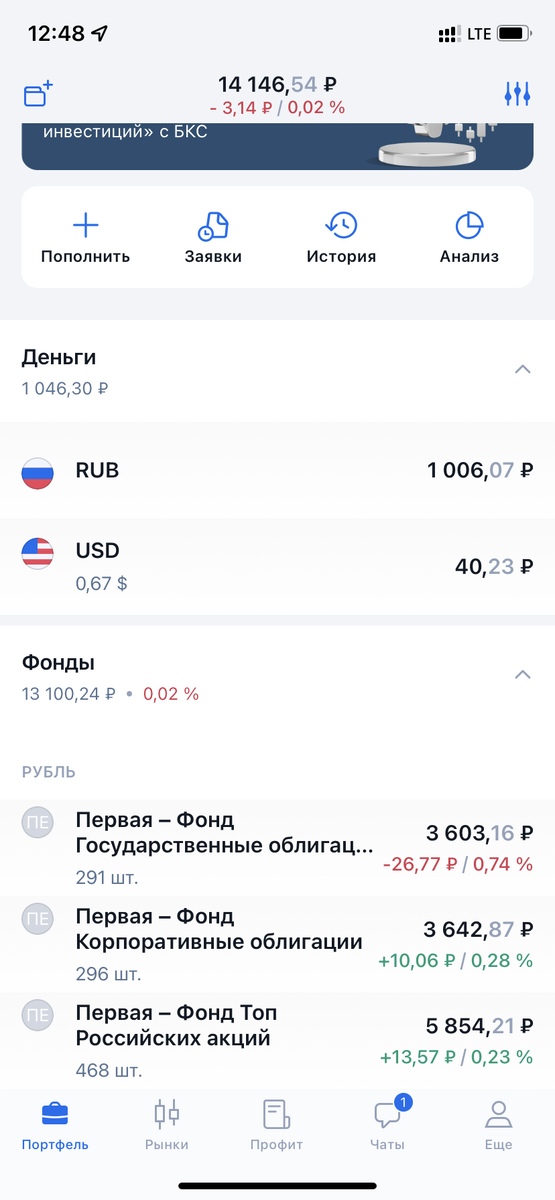Collapse the Фонды section chevron
The image size is (555, 1200).
pyautogui.click(x=522, y=675)
